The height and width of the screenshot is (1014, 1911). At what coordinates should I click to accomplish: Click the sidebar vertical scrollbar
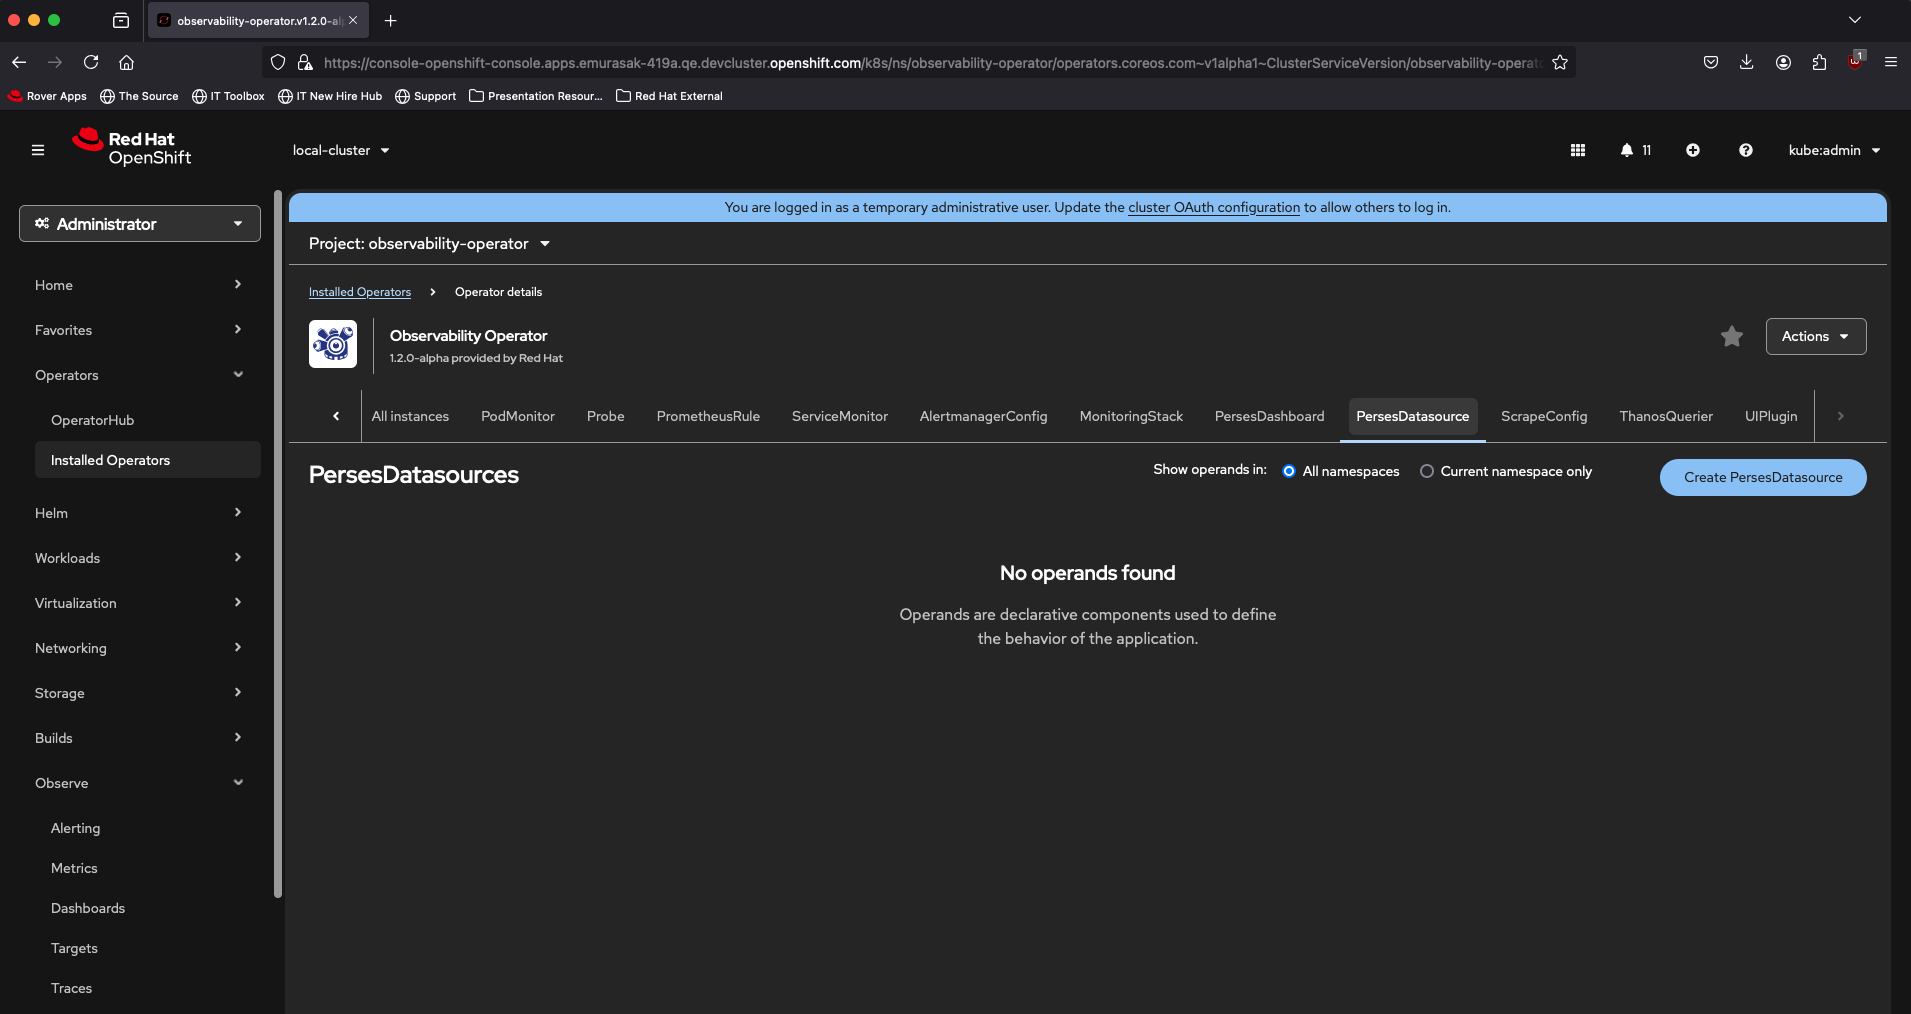tap(278, 544)
